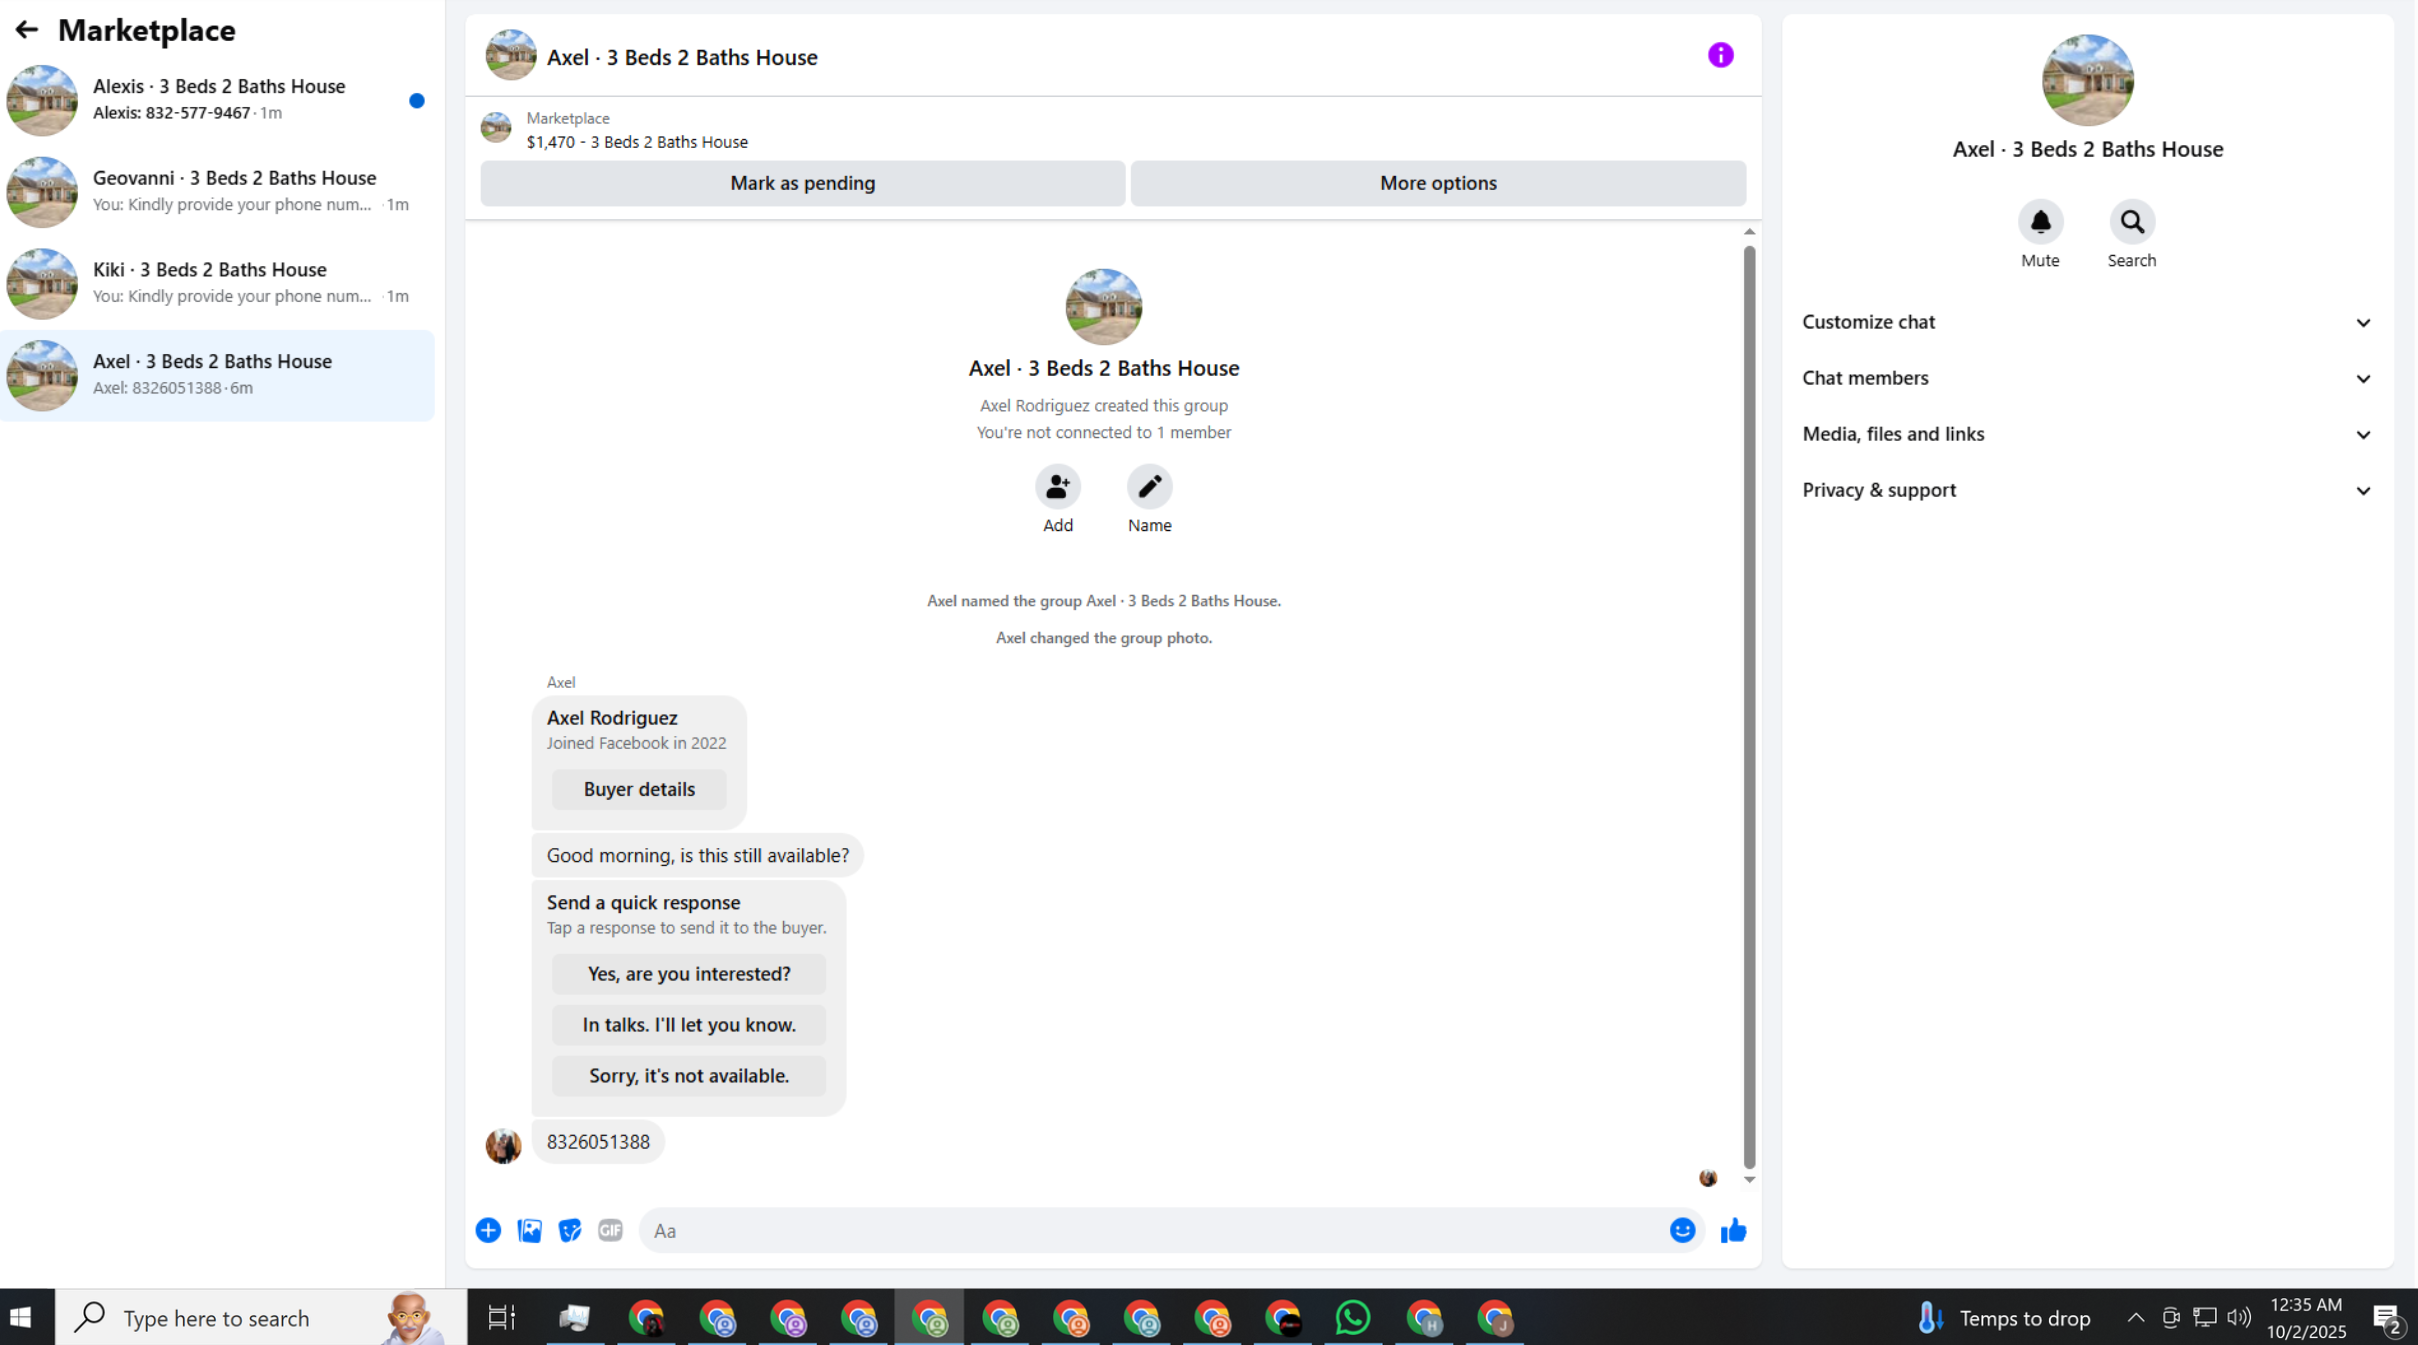
Task: Choose a sticker icon
Action: (x=570, y=1230)
